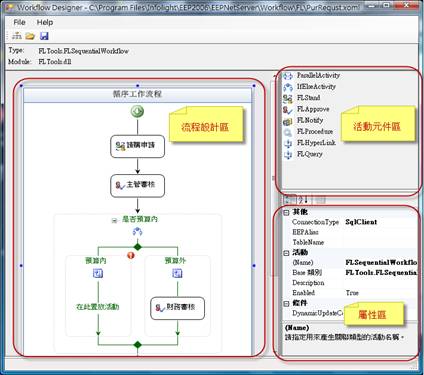424x375 pixels.
Task: Collapse the 活動 property category
Action: pos(286,253)
